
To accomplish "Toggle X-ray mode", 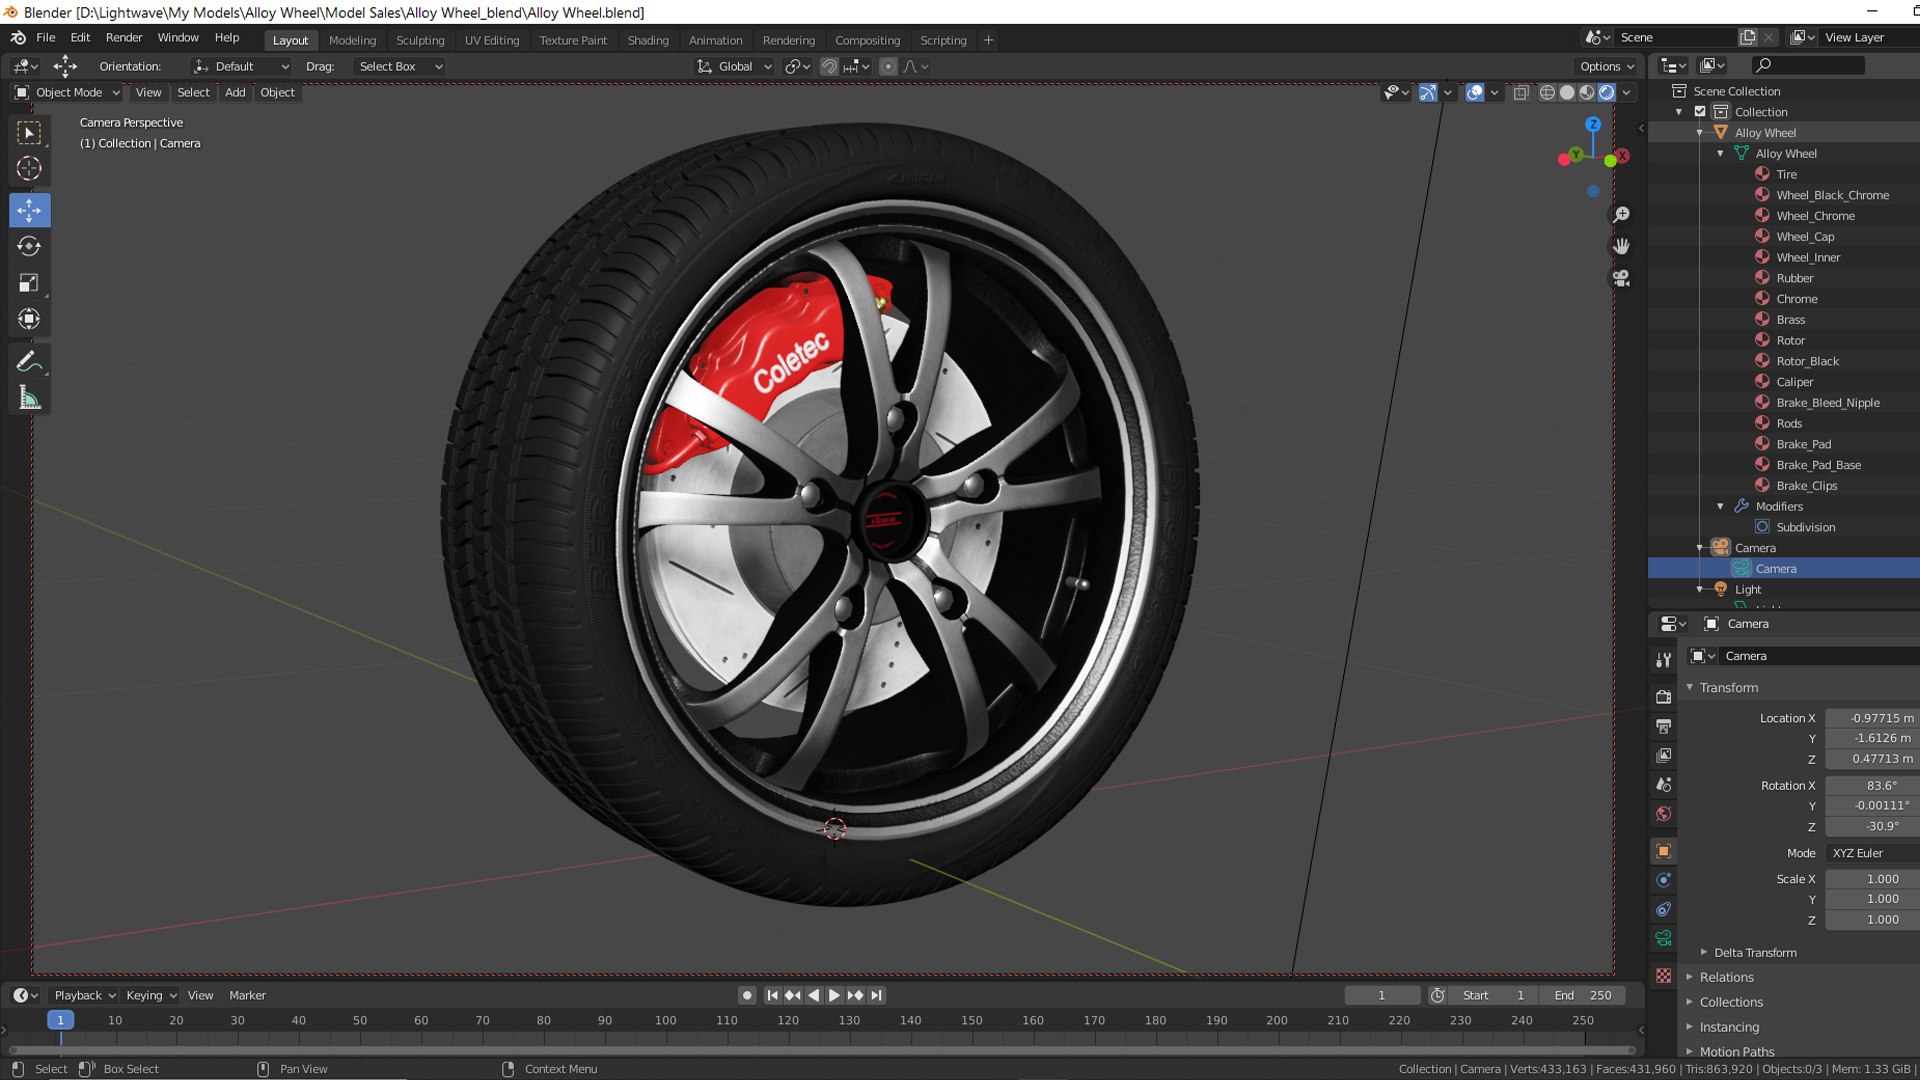I will point(1521,93).
